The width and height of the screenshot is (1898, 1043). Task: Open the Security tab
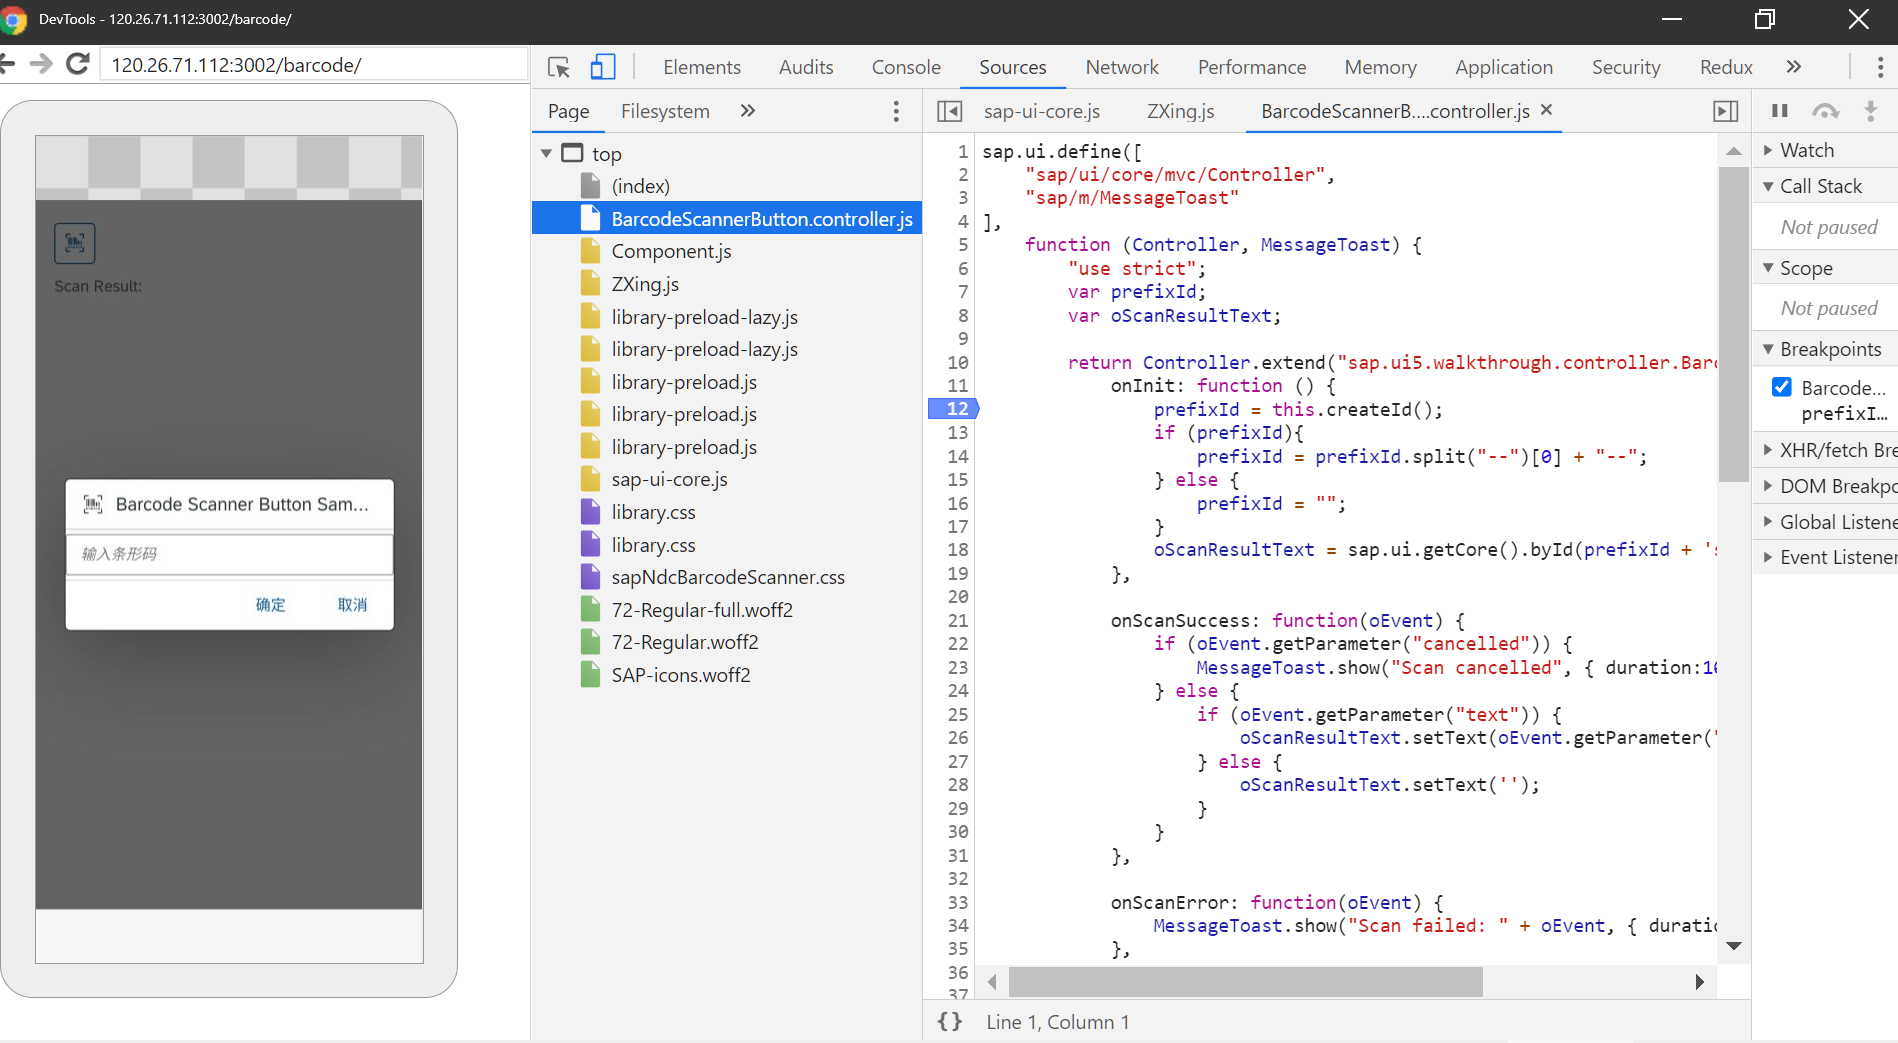click(x=1626, y=67)
